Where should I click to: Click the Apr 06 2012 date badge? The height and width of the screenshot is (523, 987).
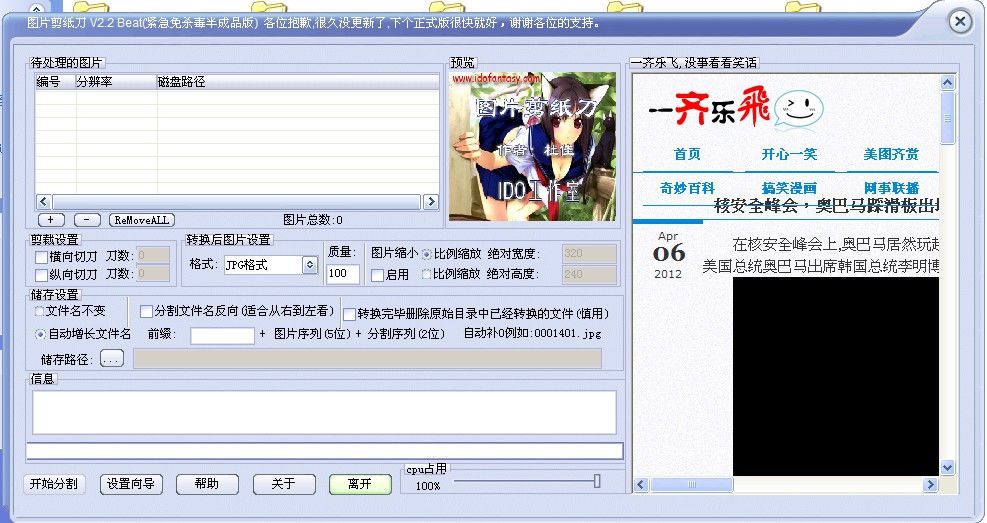[x=668, y=255]
